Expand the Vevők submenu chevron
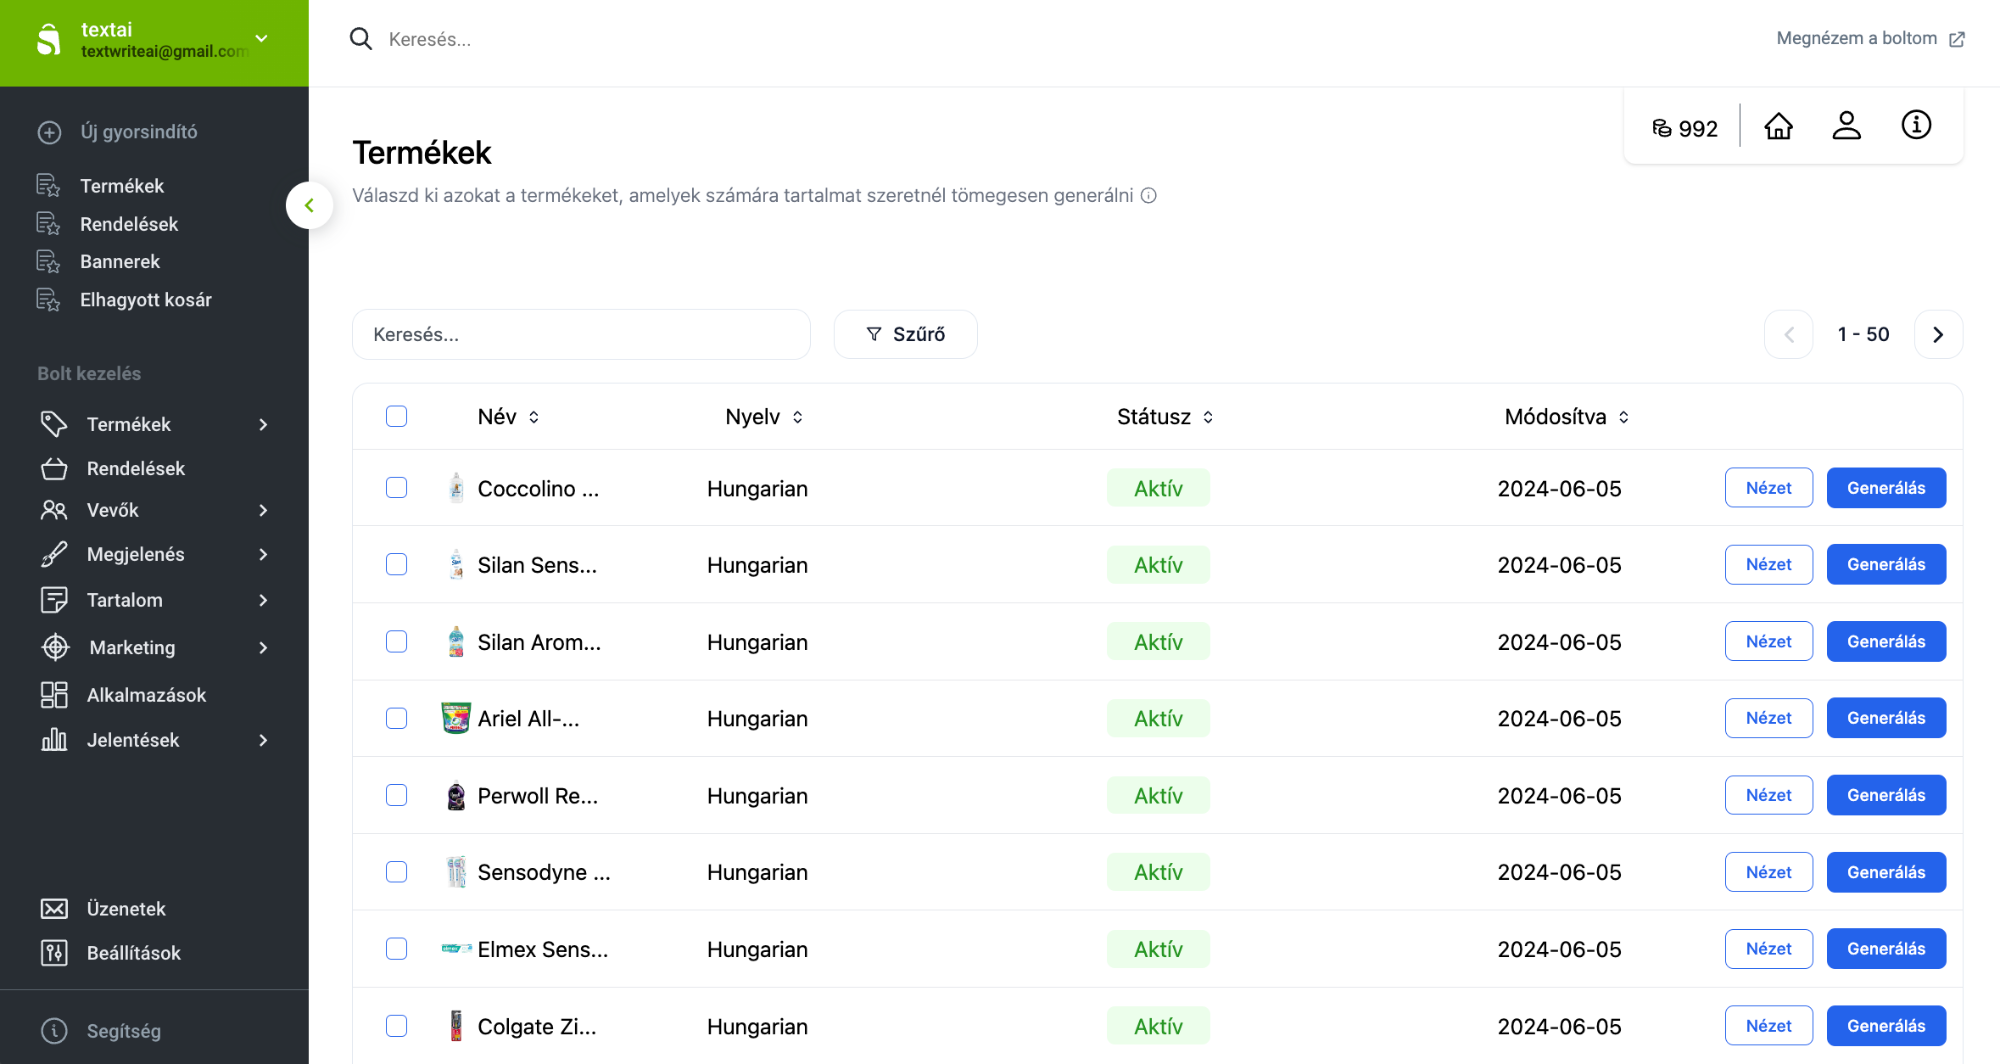2000x1064 pixels. coord(263,511)
